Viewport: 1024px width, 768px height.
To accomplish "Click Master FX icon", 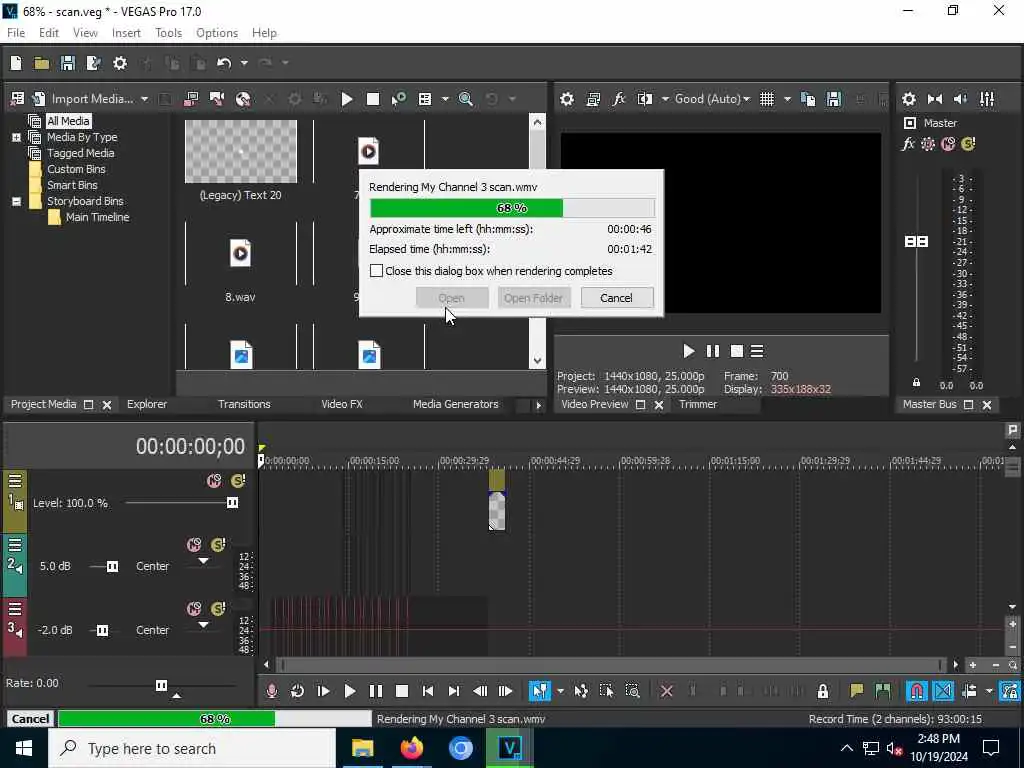I will (x=908, y=144).
